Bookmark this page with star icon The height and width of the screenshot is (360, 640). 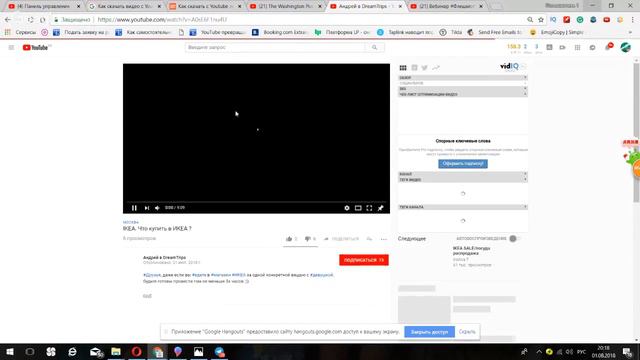click(x=541, y=20)
